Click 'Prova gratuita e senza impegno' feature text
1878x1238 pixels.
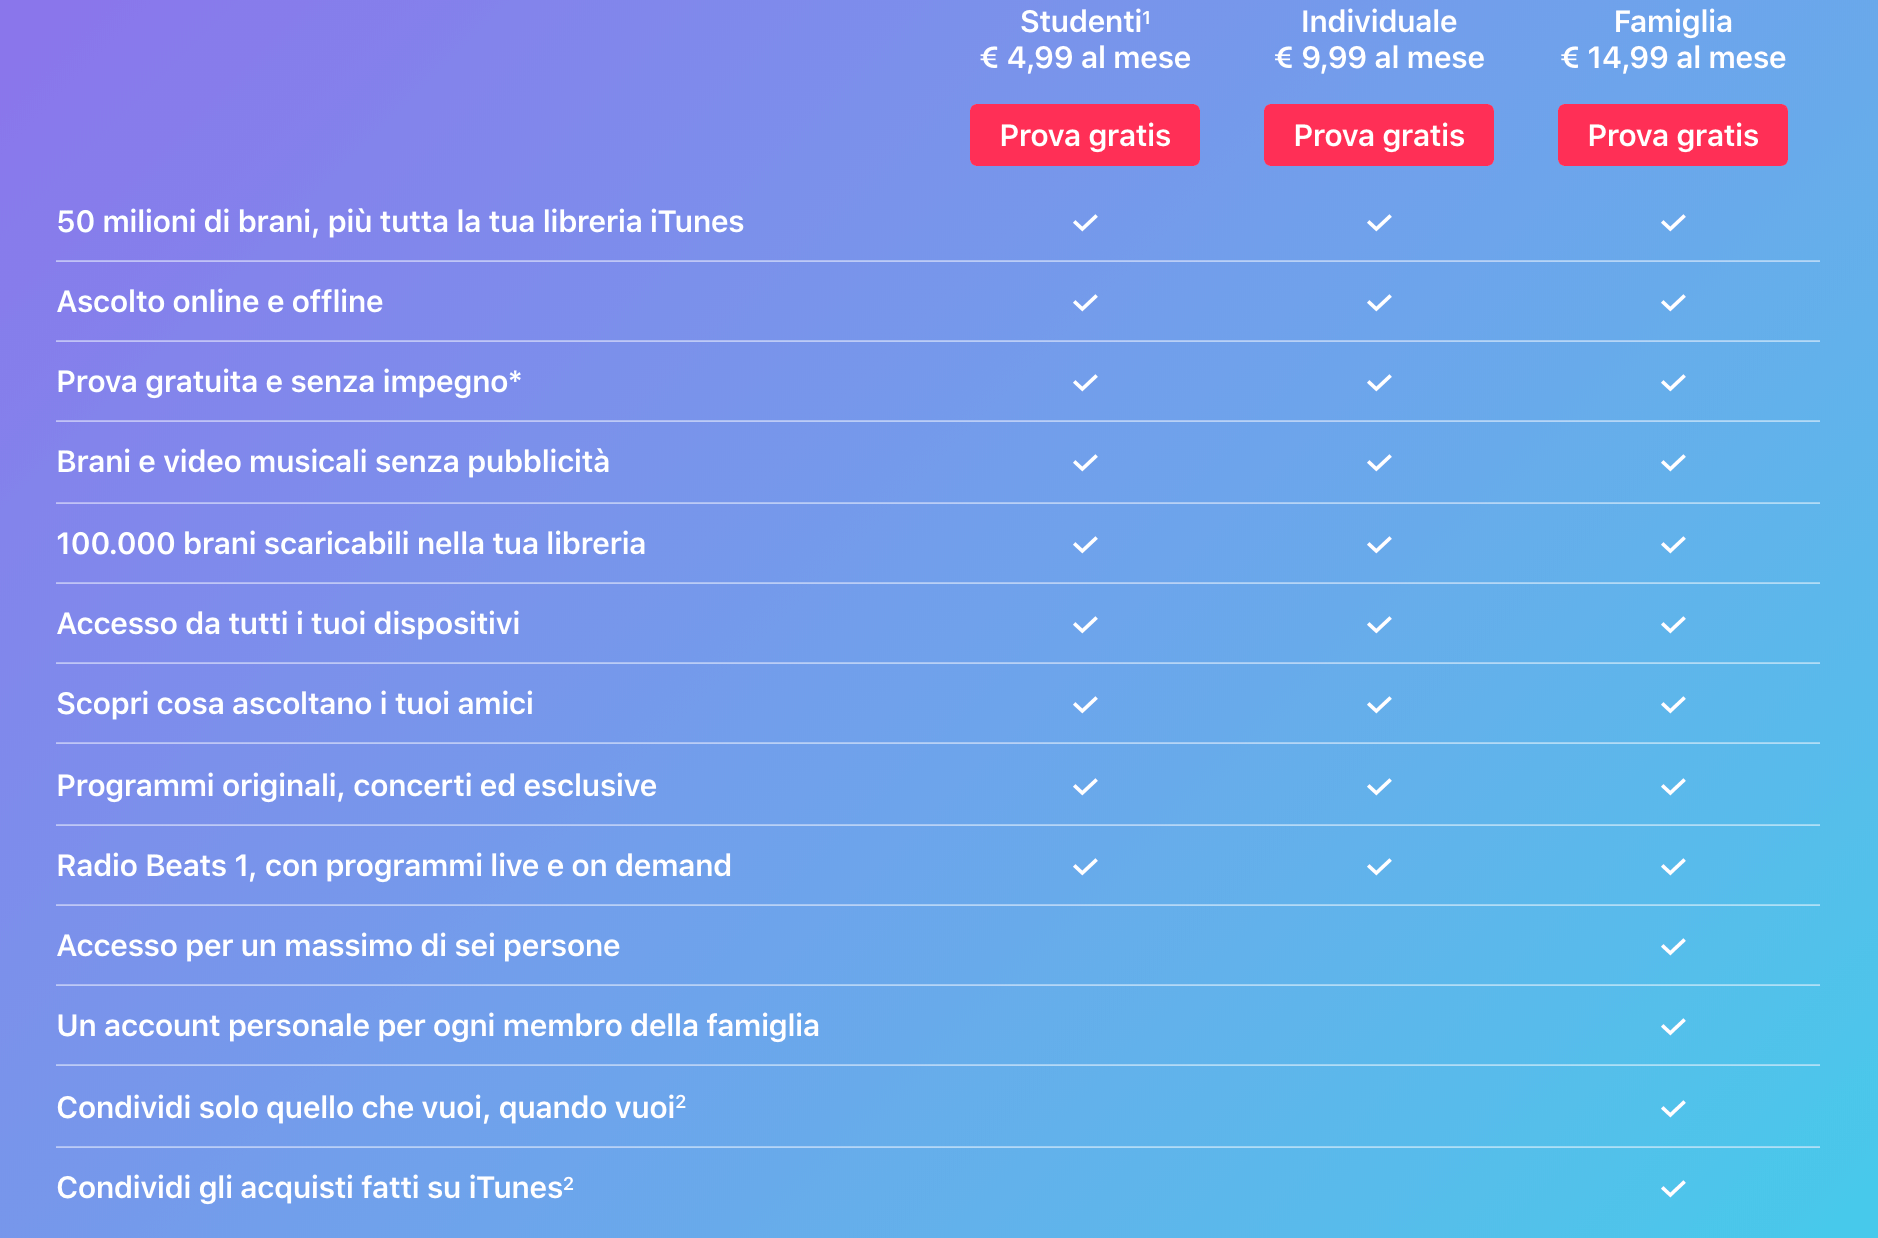point(289,382)
